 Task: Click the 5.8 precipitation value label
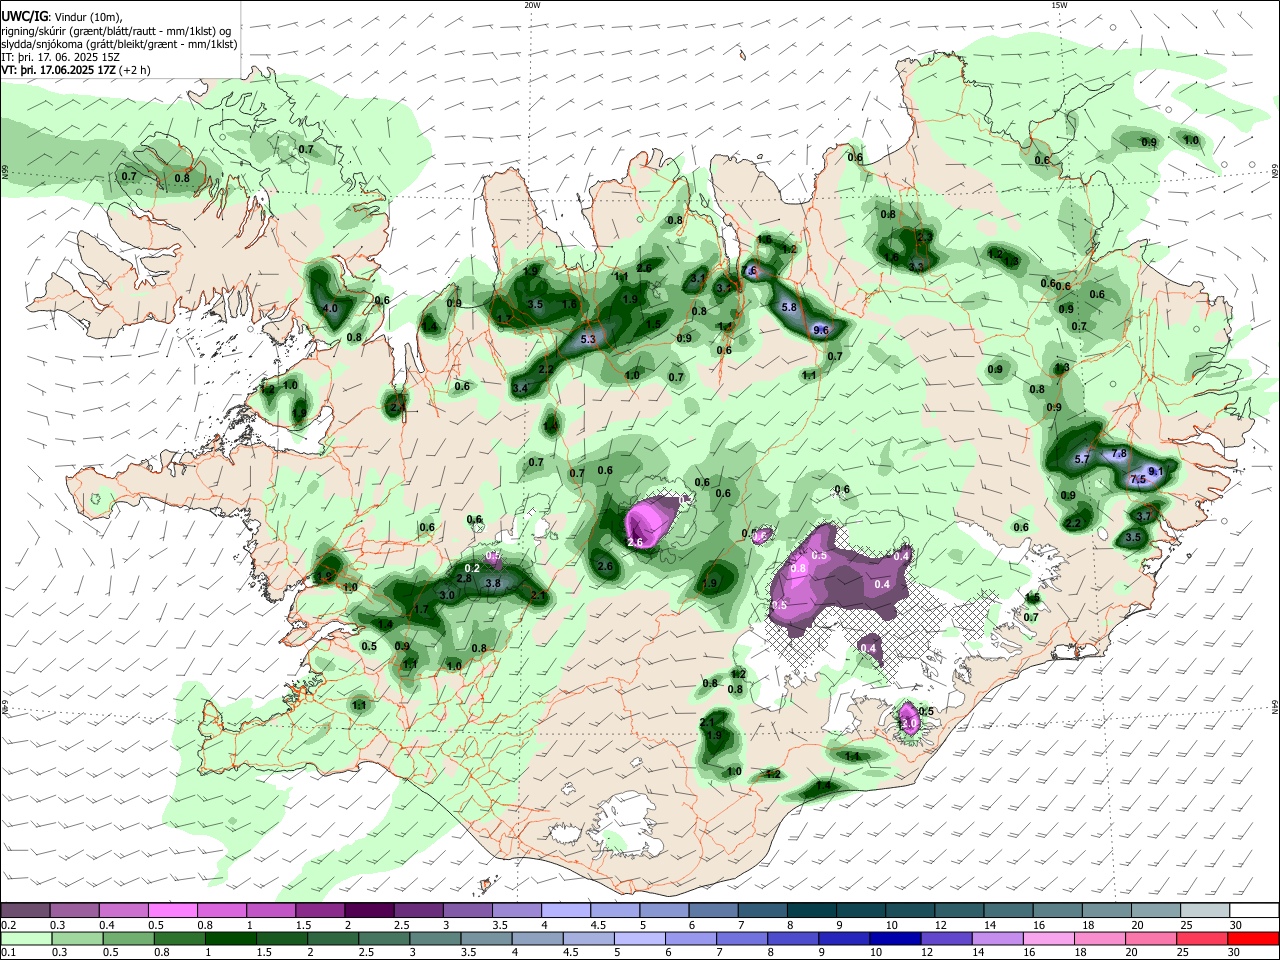click(788, 307)
